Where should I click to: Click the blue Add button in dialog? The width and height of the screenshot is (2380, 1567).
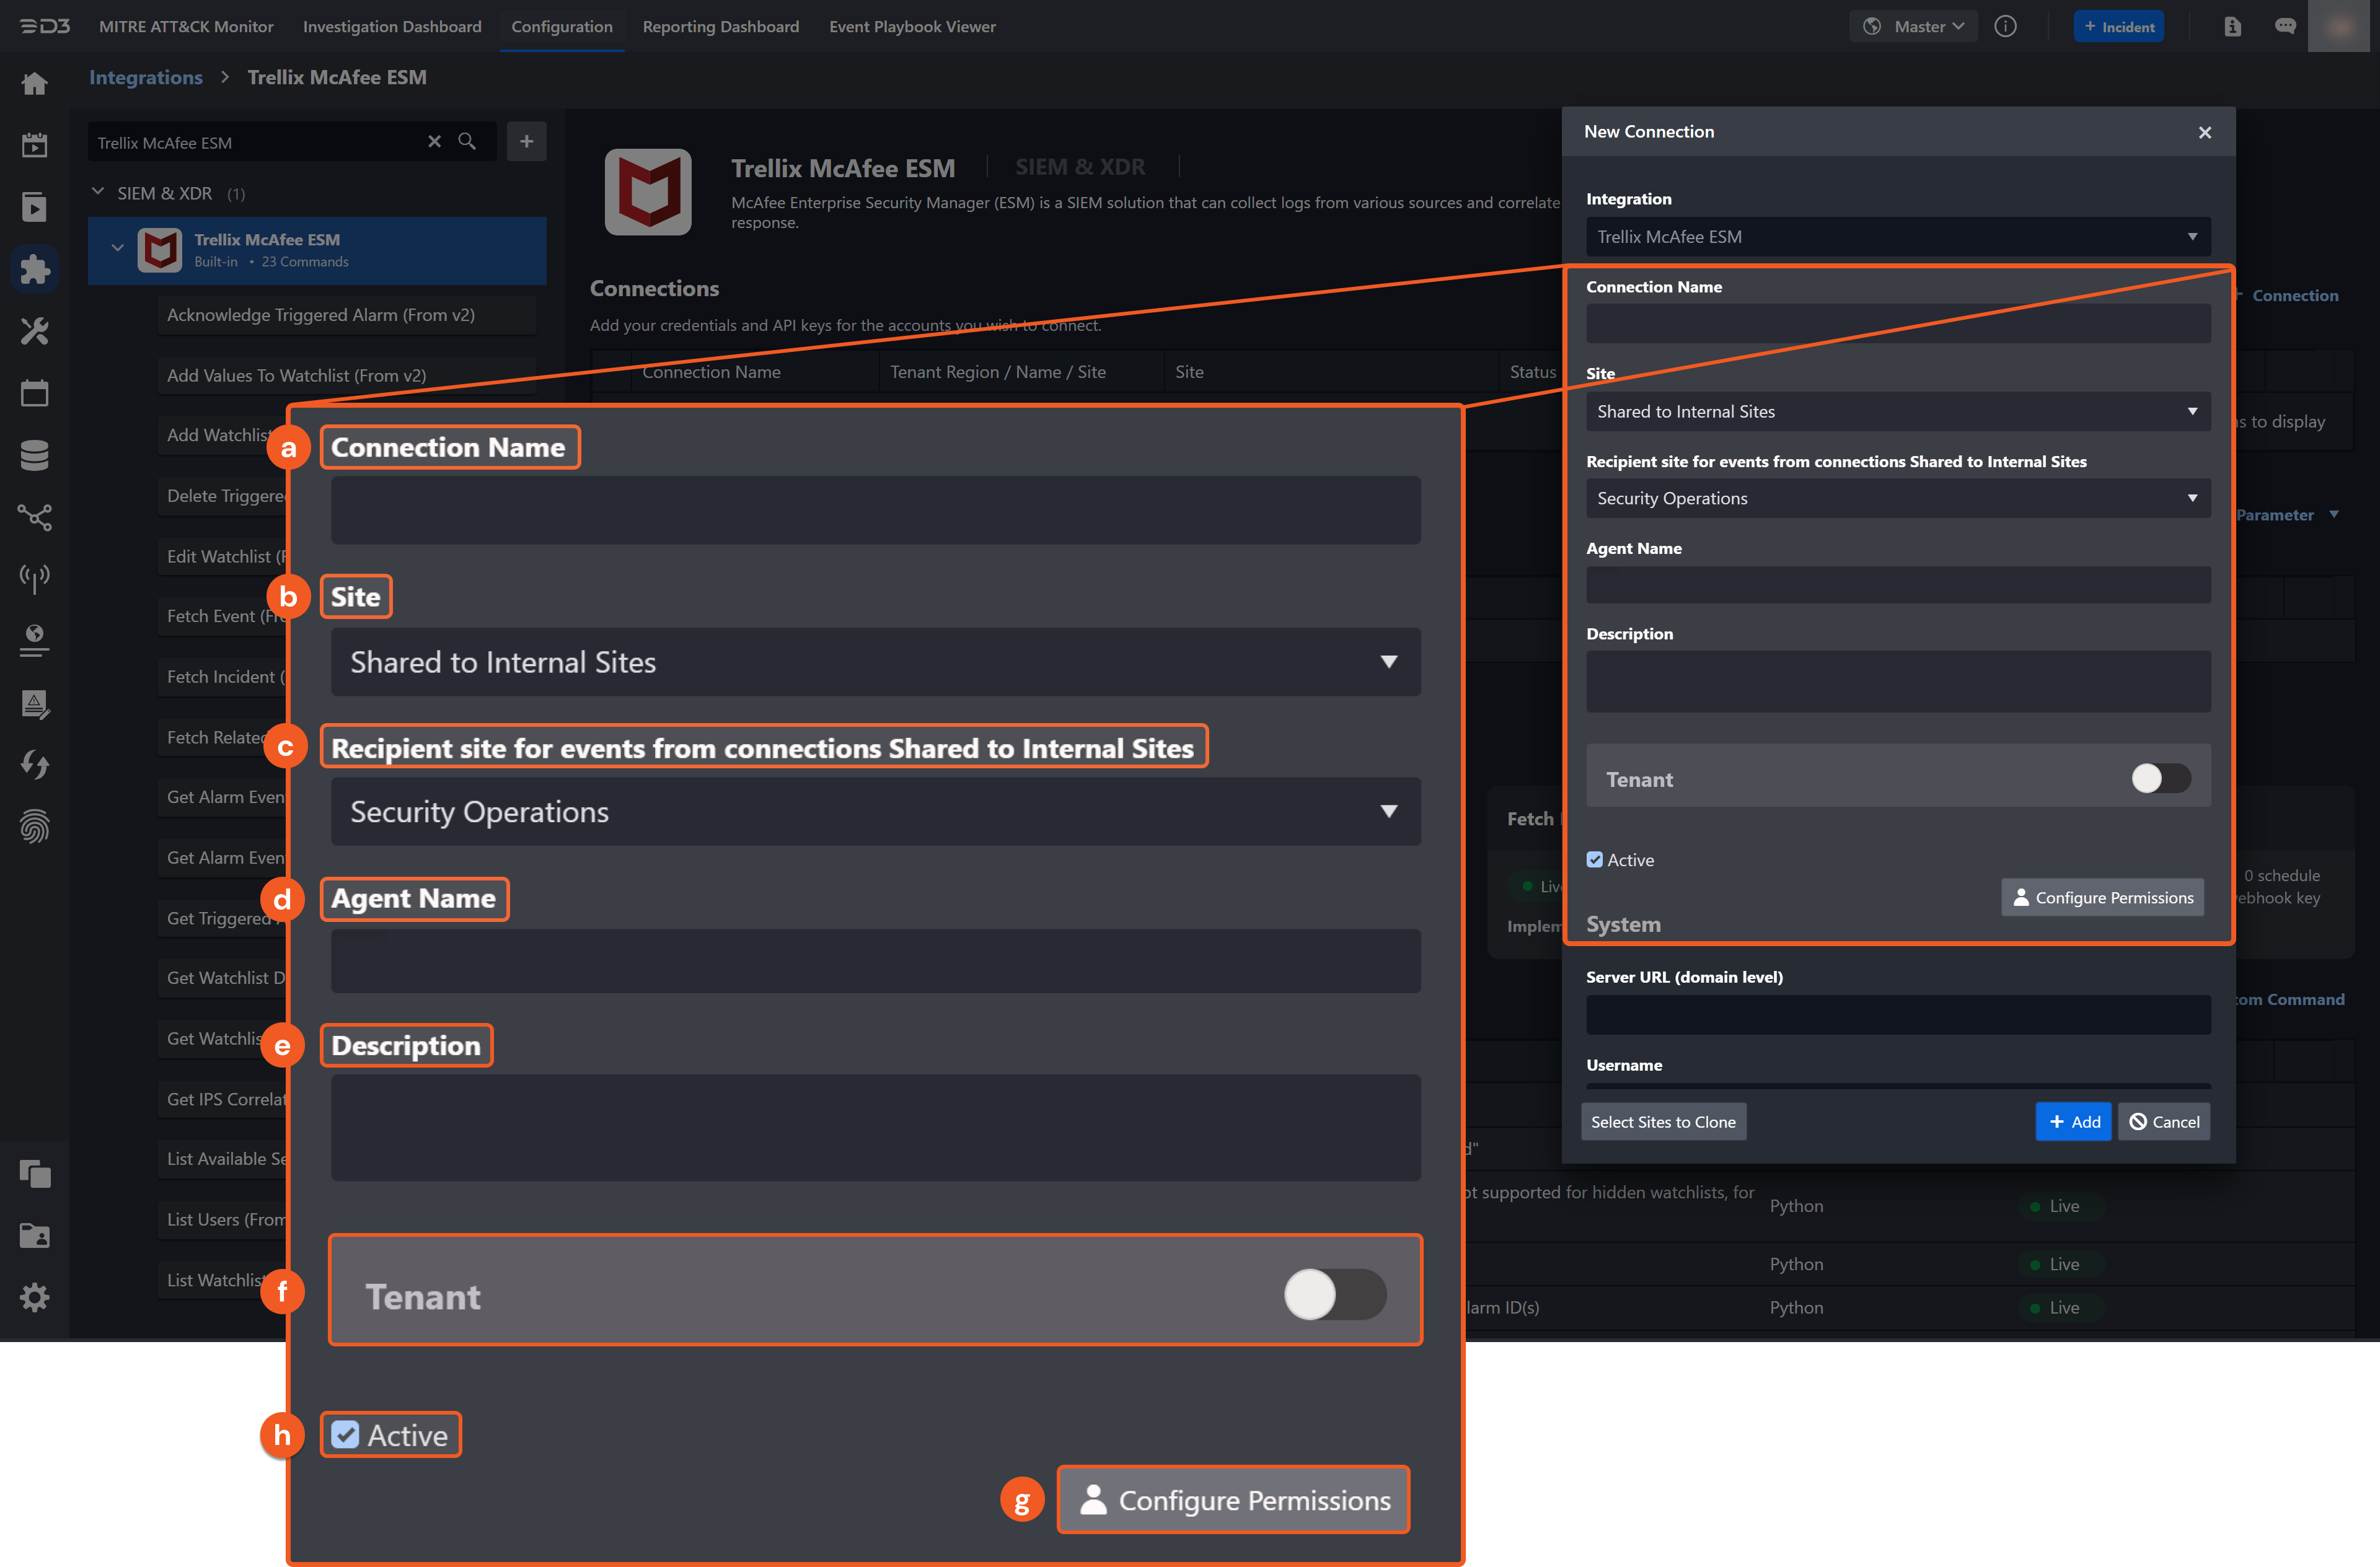[x=2073, y=1122]
